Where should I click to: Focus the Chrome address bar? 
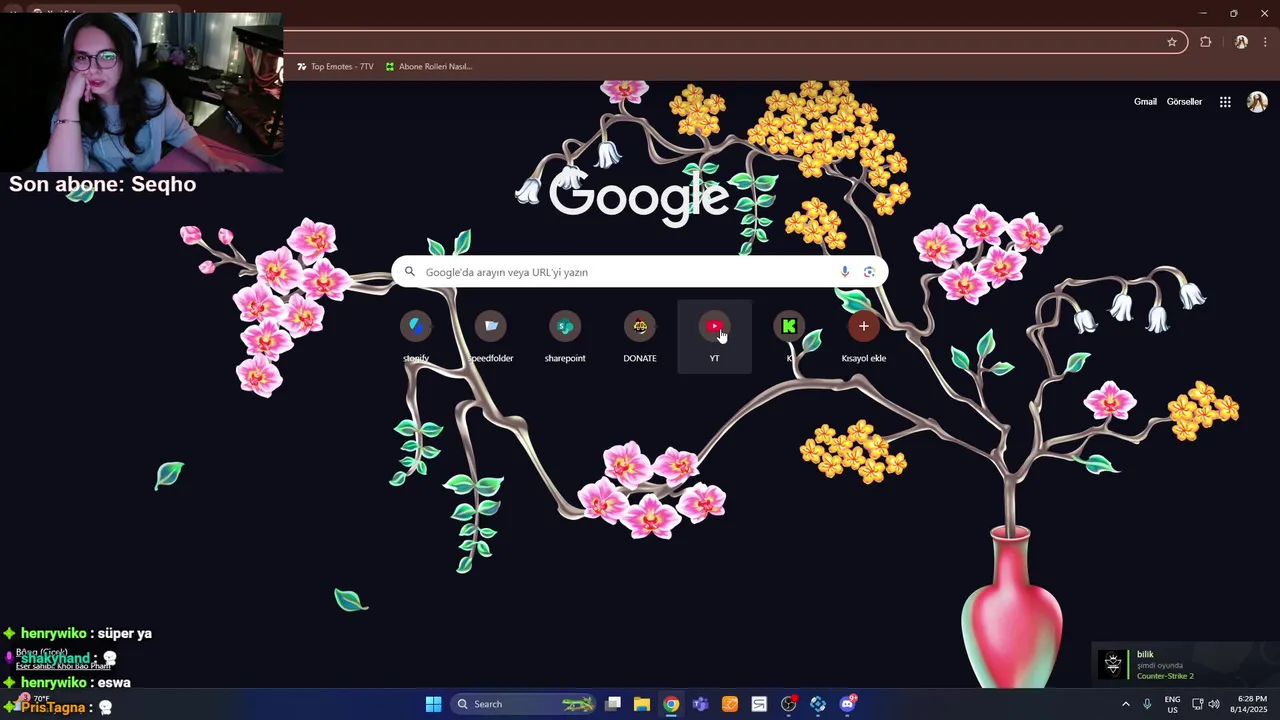pos(720,42)
